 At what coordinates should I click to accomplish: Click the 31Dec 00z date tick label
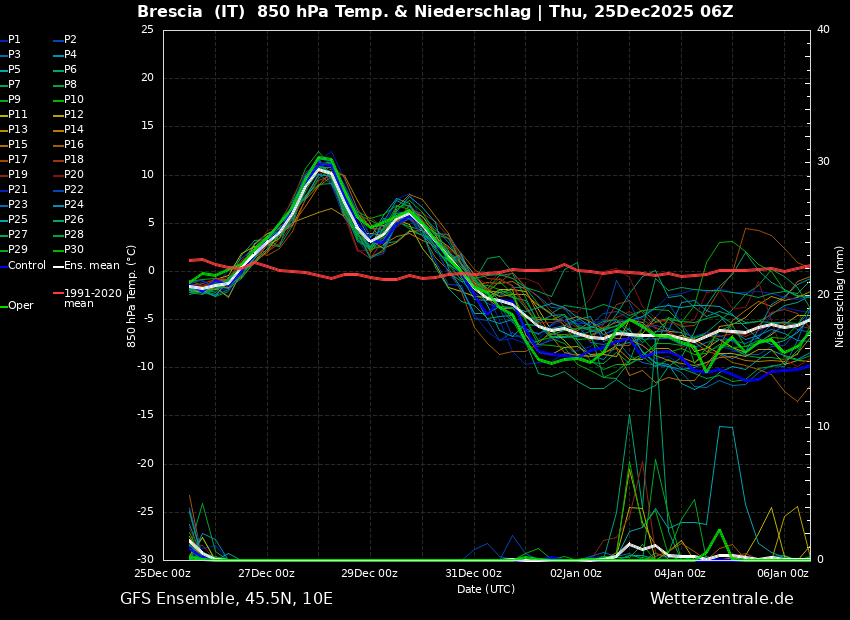pyautogui.click(x=473, y=574)
